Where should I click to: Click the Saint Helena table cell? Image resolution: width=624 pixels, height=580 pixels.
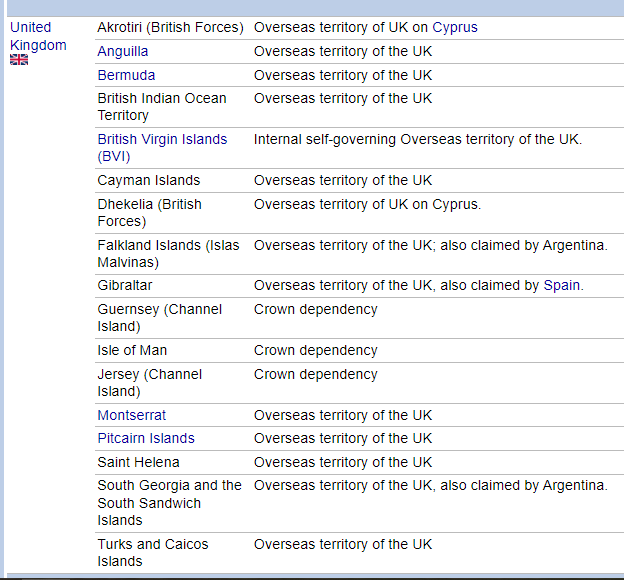138,462
